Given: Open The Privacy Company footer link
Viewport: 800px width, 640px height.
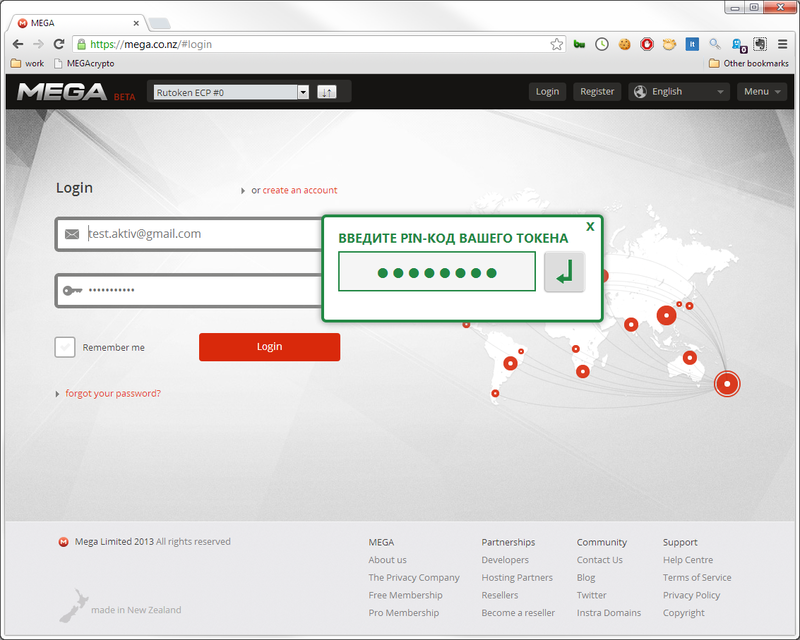Looking at the screenshot, I should click(414, 578).
